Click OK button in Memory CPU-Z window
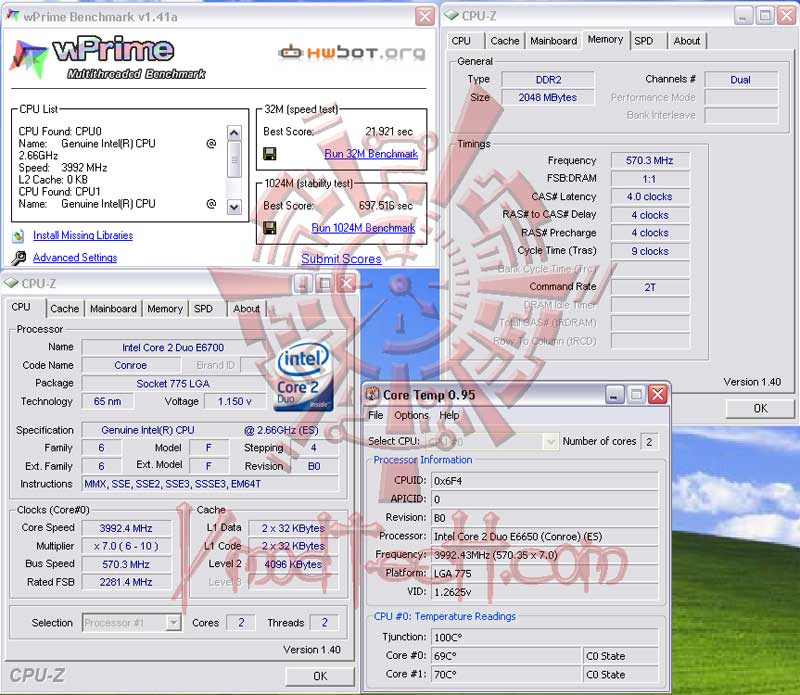The width and height of the screenshot is (800, 695). 760,408
